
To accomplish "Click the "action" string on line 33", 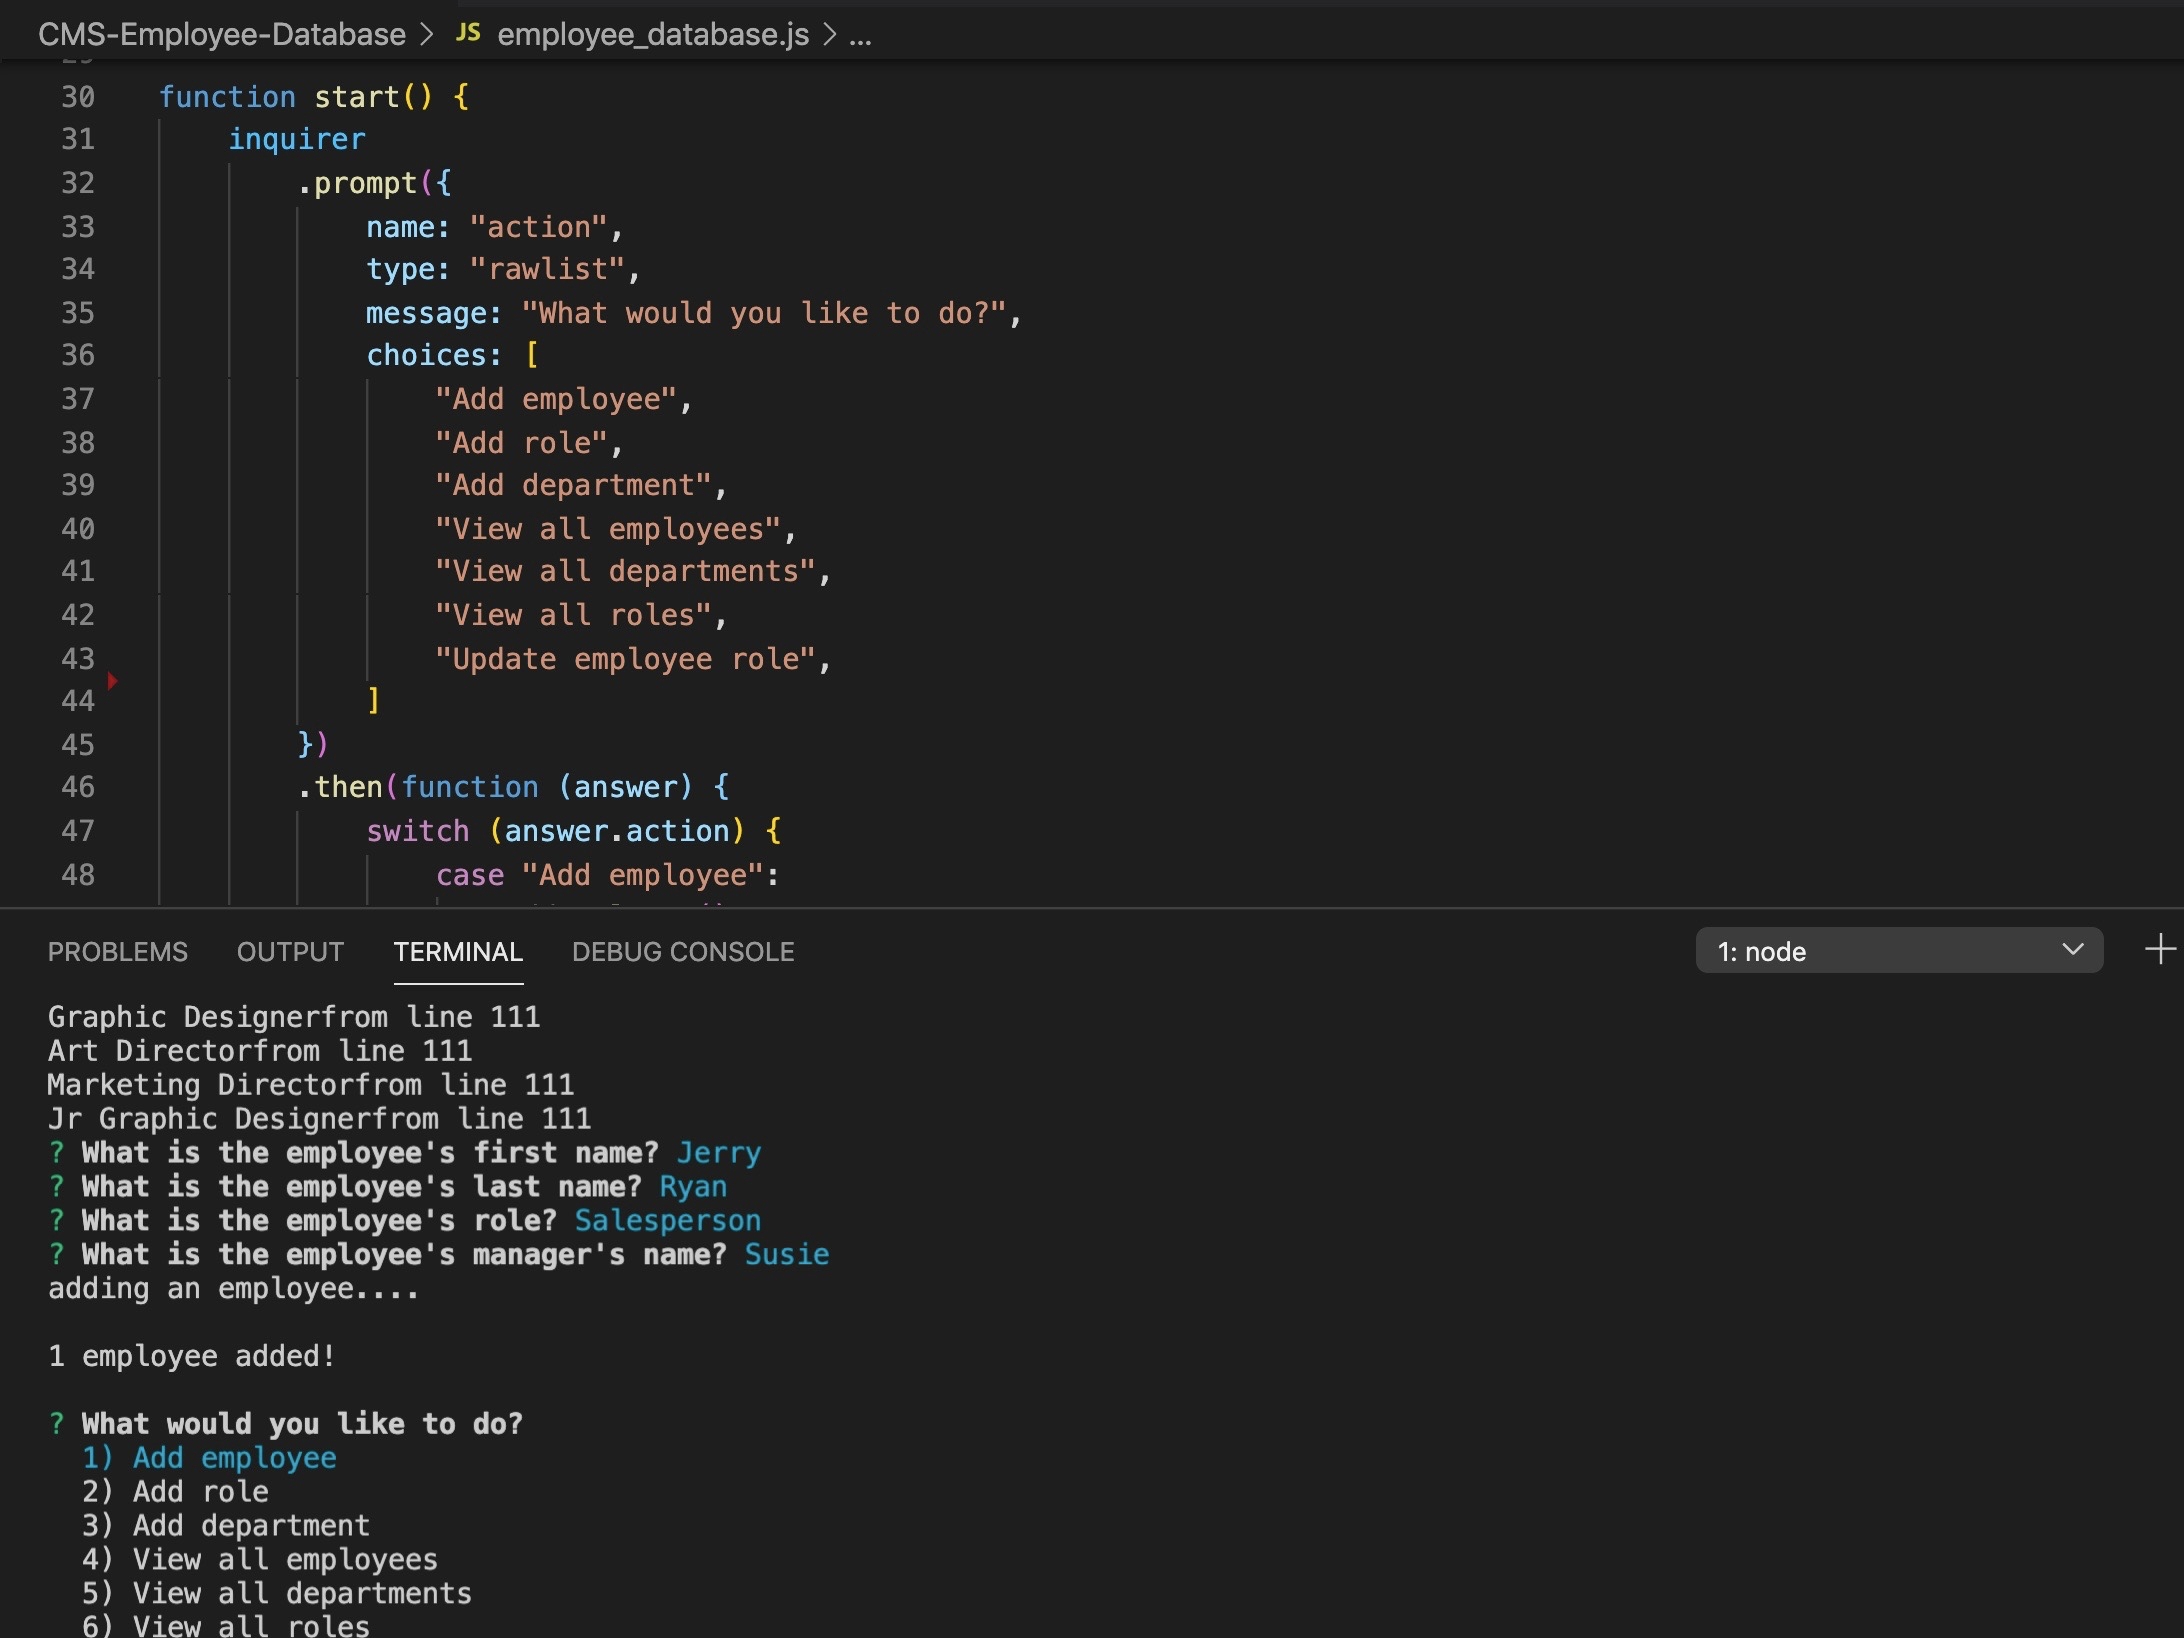I will (x=539, y=227).
